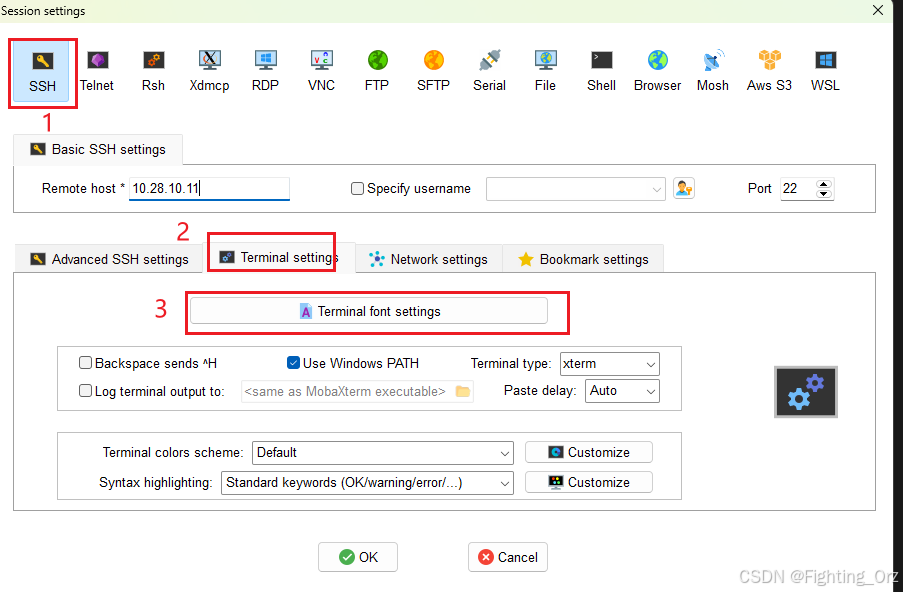Image resolution: width=903 pixels, height=592 pixels.
Task: Open the SFTP session icon
Action: (433, 70)
